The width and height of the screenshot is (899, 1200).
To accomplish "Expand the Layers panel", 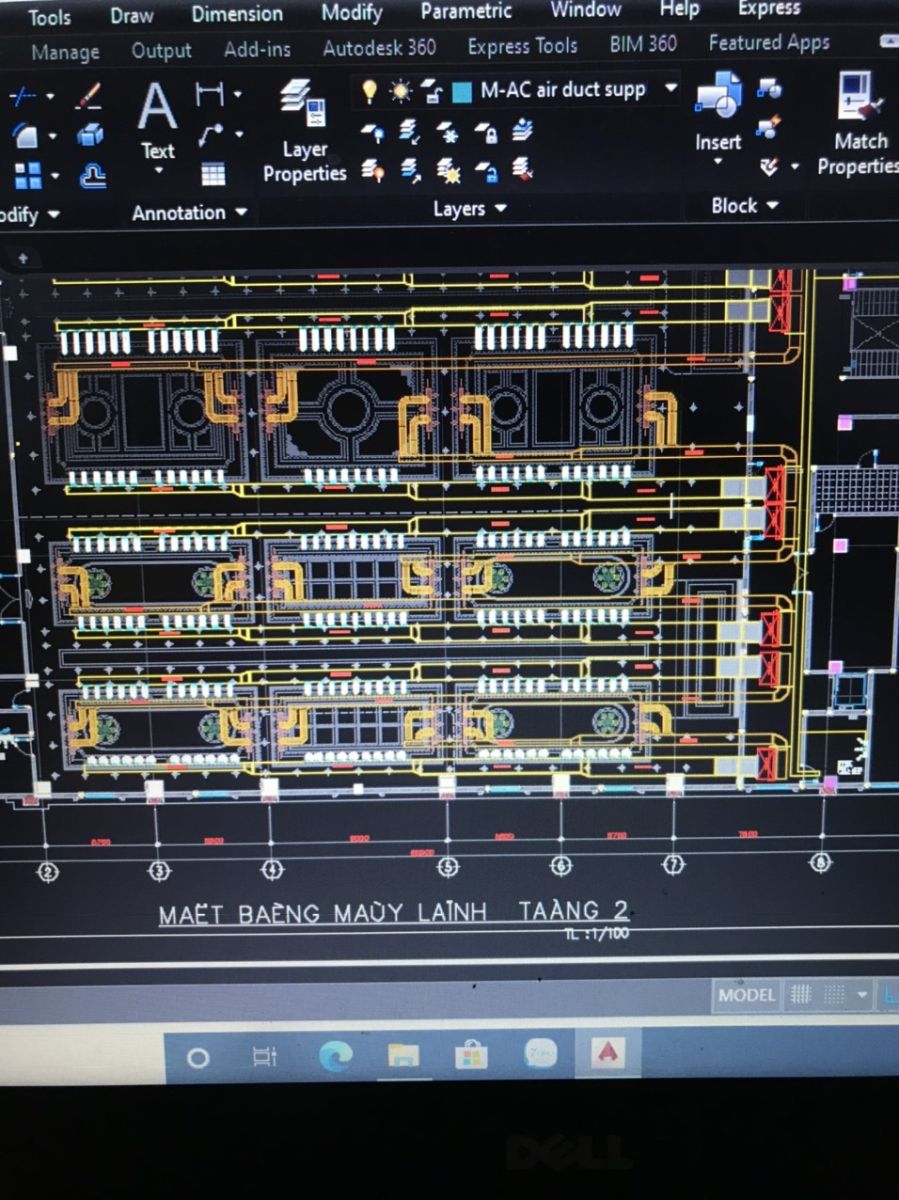I will click(x=469, y=208).
